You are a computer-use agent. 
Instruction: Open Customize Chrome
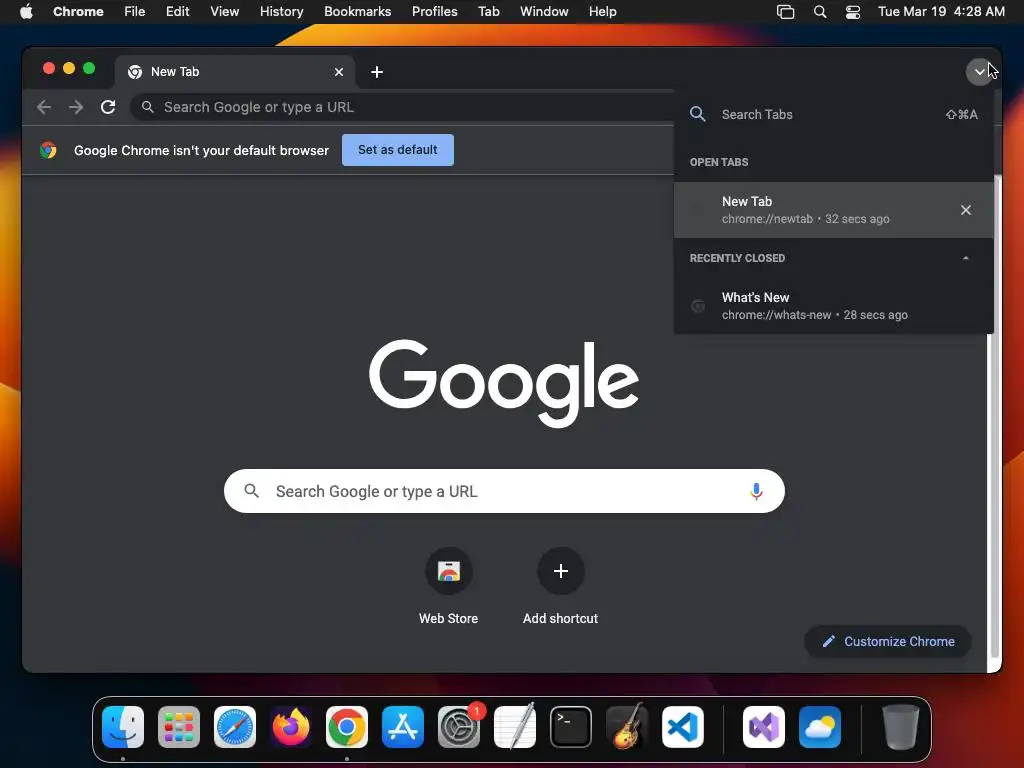point(888,641)
